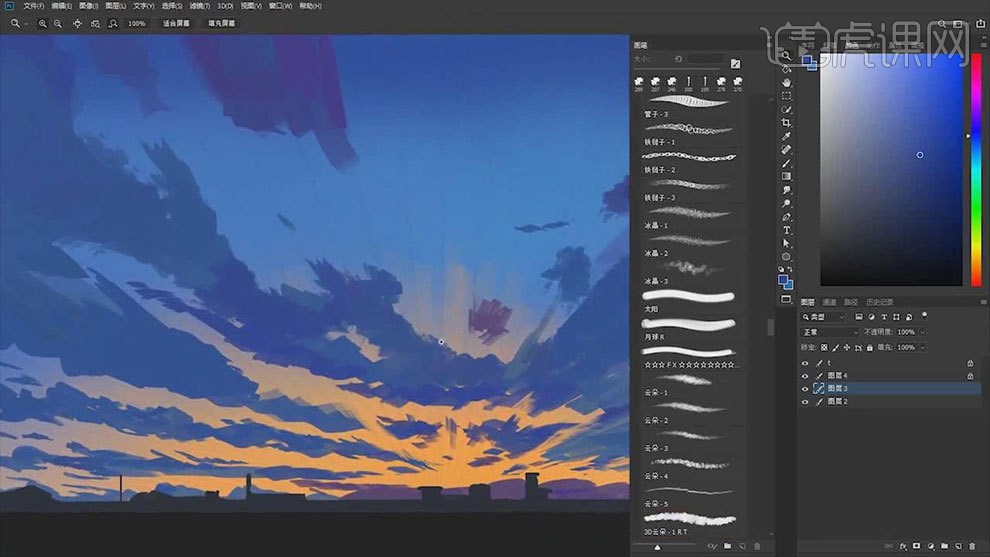The height and width of the screenshot is (557, 990).
Task: Click the 填充屏幕 button
Action: (222, 23)
